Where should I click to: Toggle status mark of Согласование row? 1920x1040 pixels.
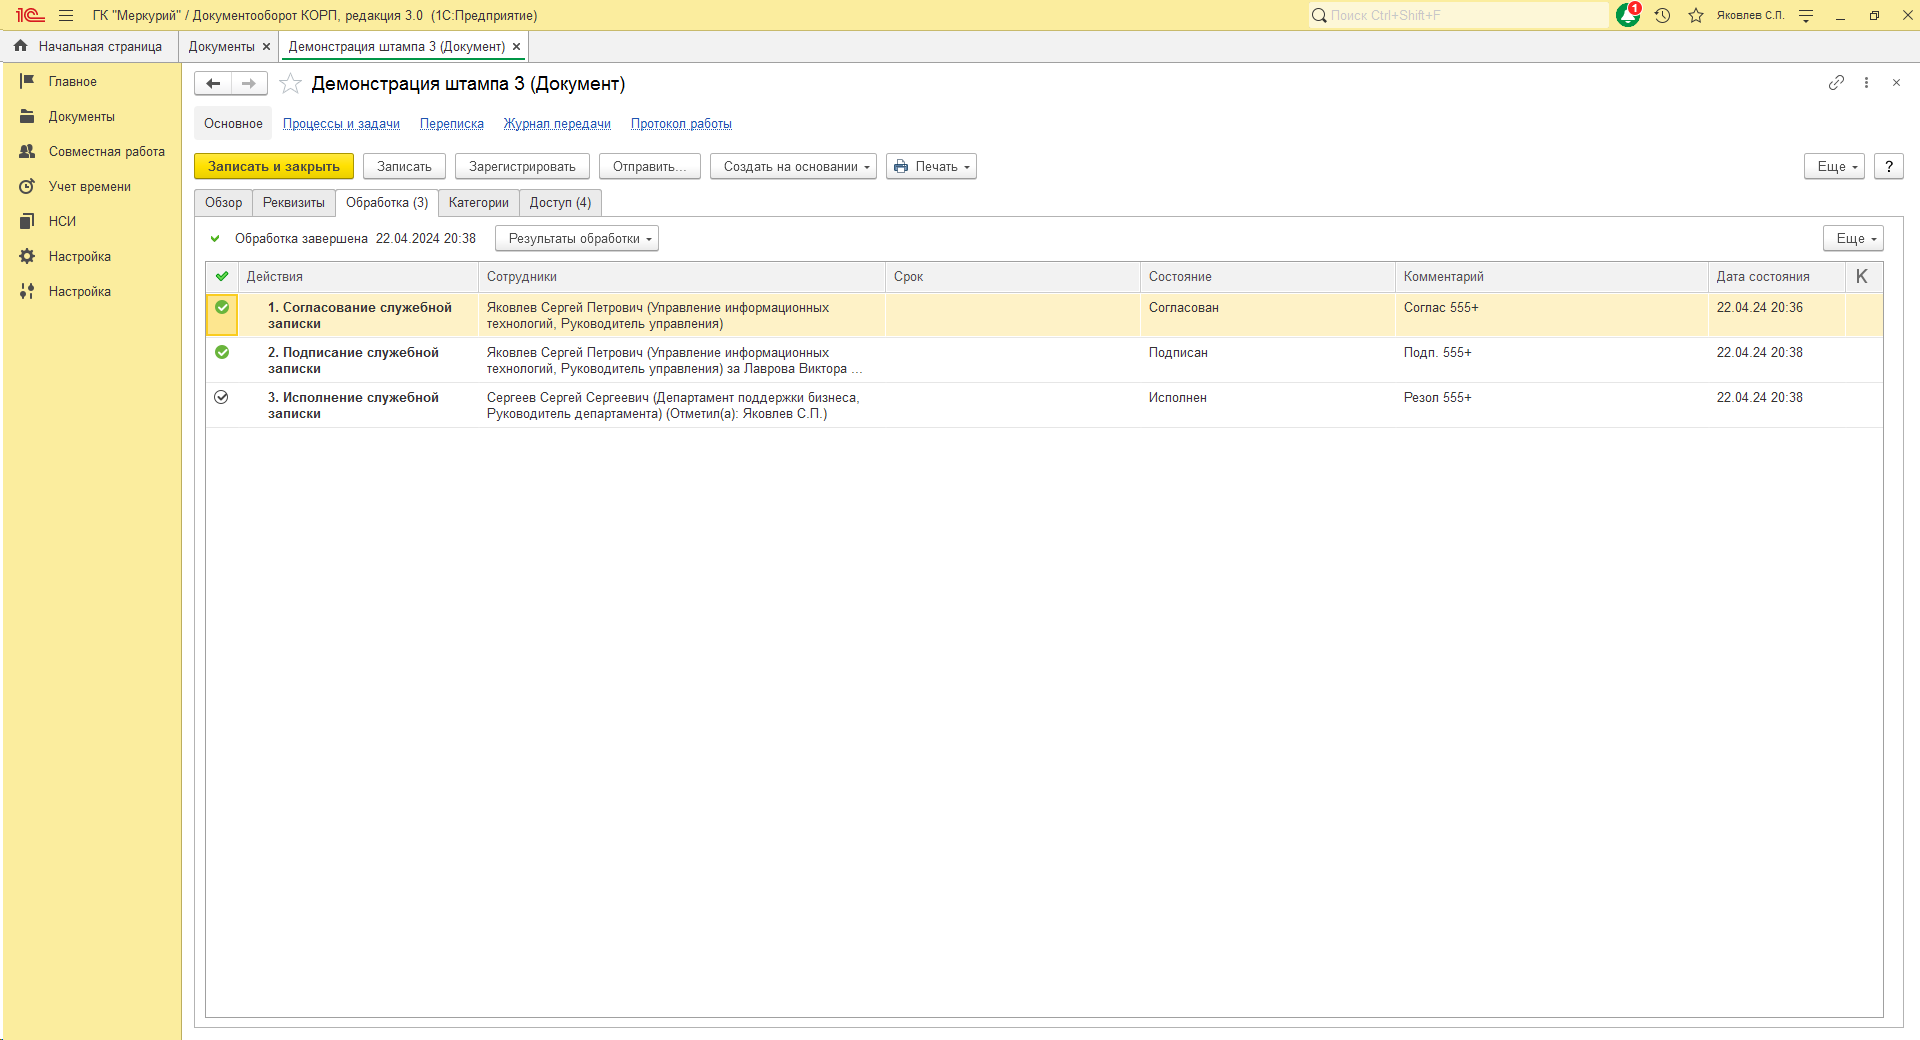(222, 308)
